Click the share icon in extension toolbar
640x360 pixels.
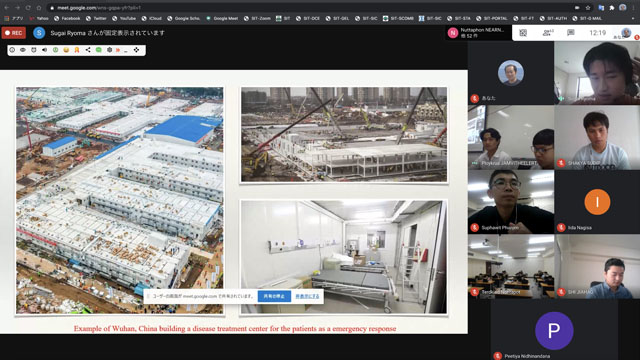pyautogui.click(x=88, y=50)
